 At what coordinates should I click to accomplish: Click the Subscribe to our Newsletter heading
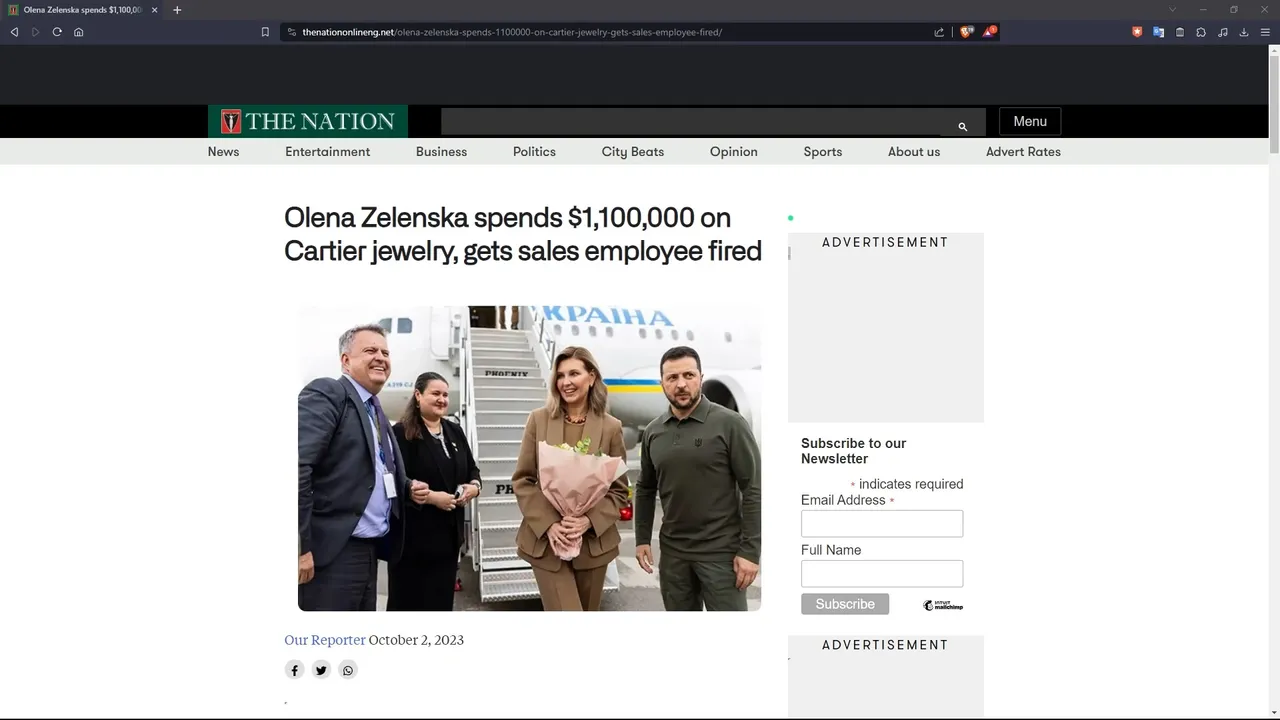coord(854,451)
